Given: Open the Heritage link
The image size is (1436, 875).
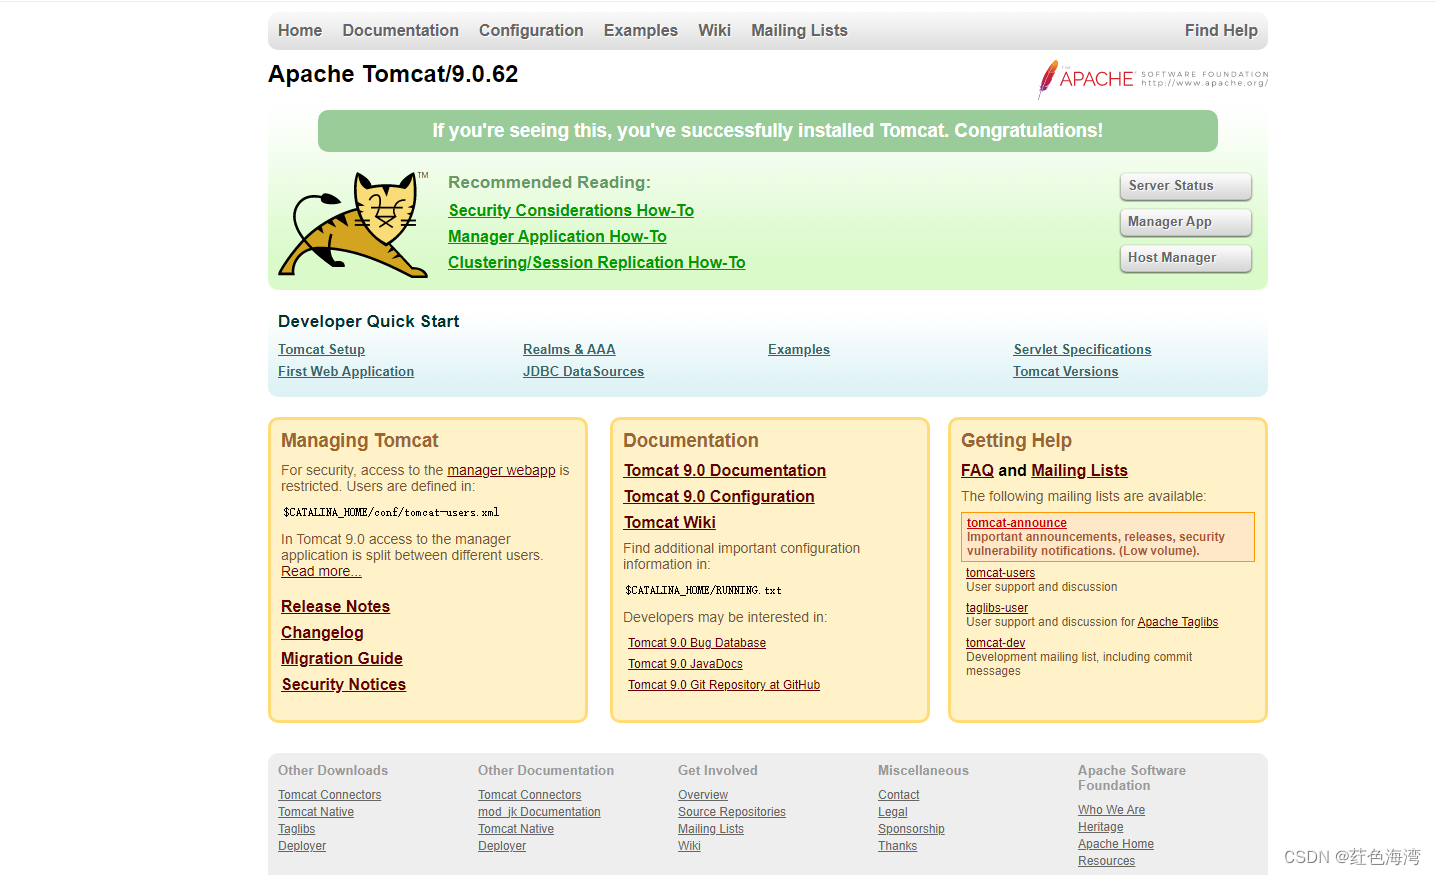Looking at the screenshot, I should click(1100, 827).
